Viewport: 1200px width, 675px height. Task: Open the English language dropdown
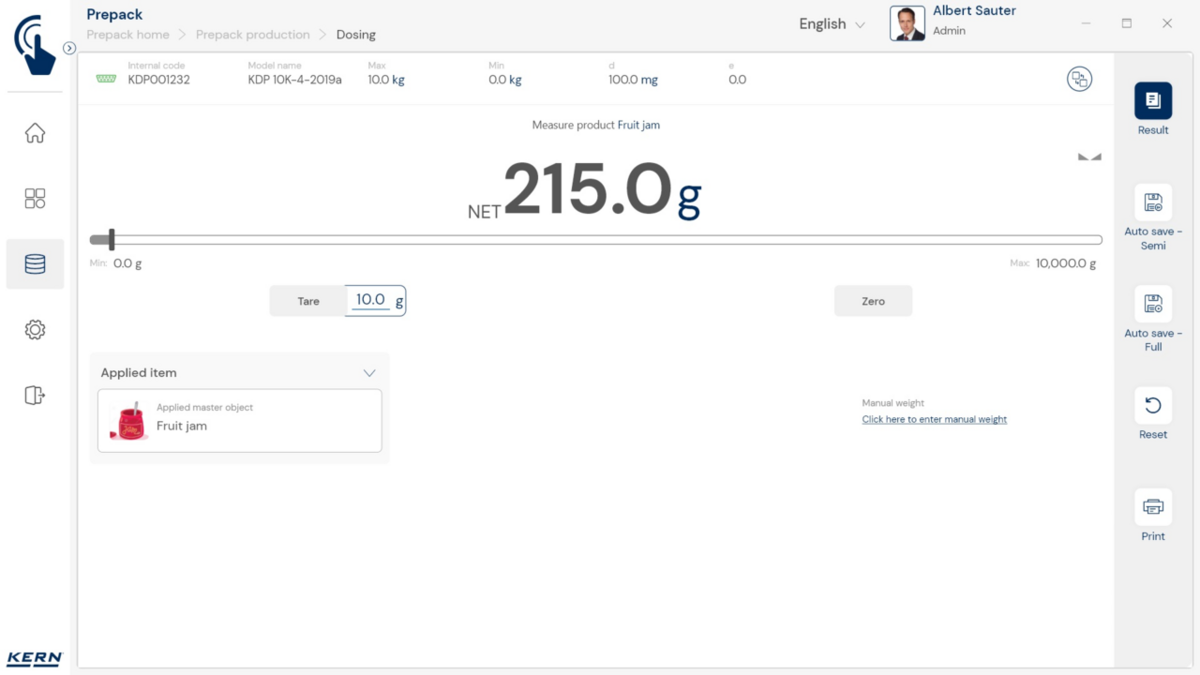pos(831,24)
